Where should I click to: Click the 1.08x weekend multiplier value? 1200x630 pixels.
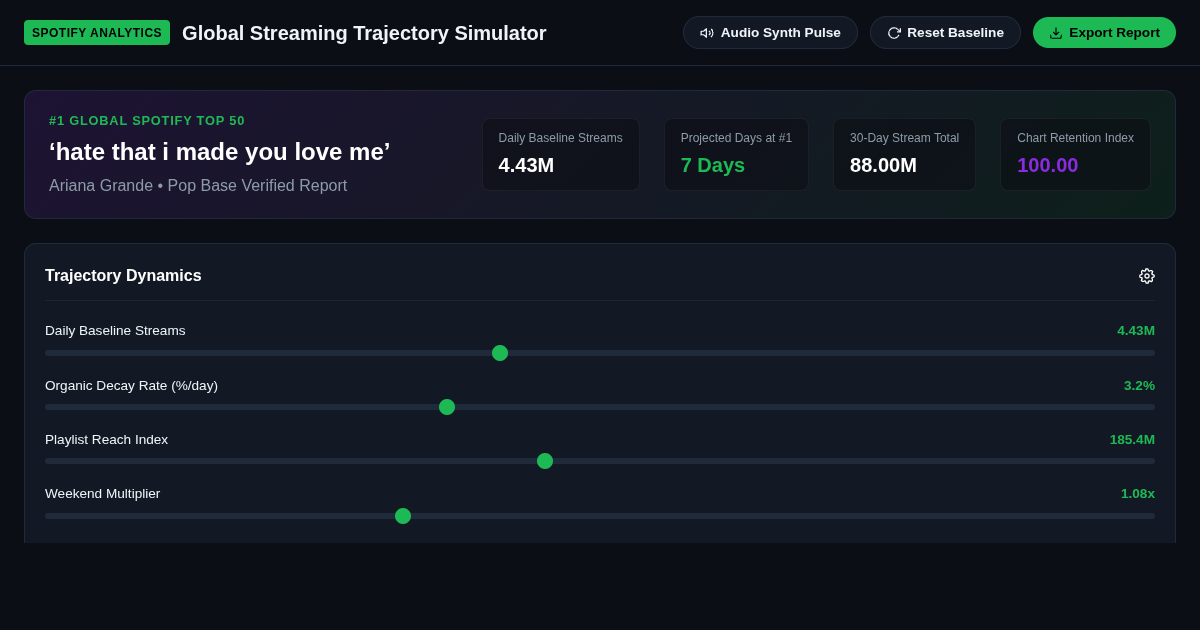tap(1138, 494)
